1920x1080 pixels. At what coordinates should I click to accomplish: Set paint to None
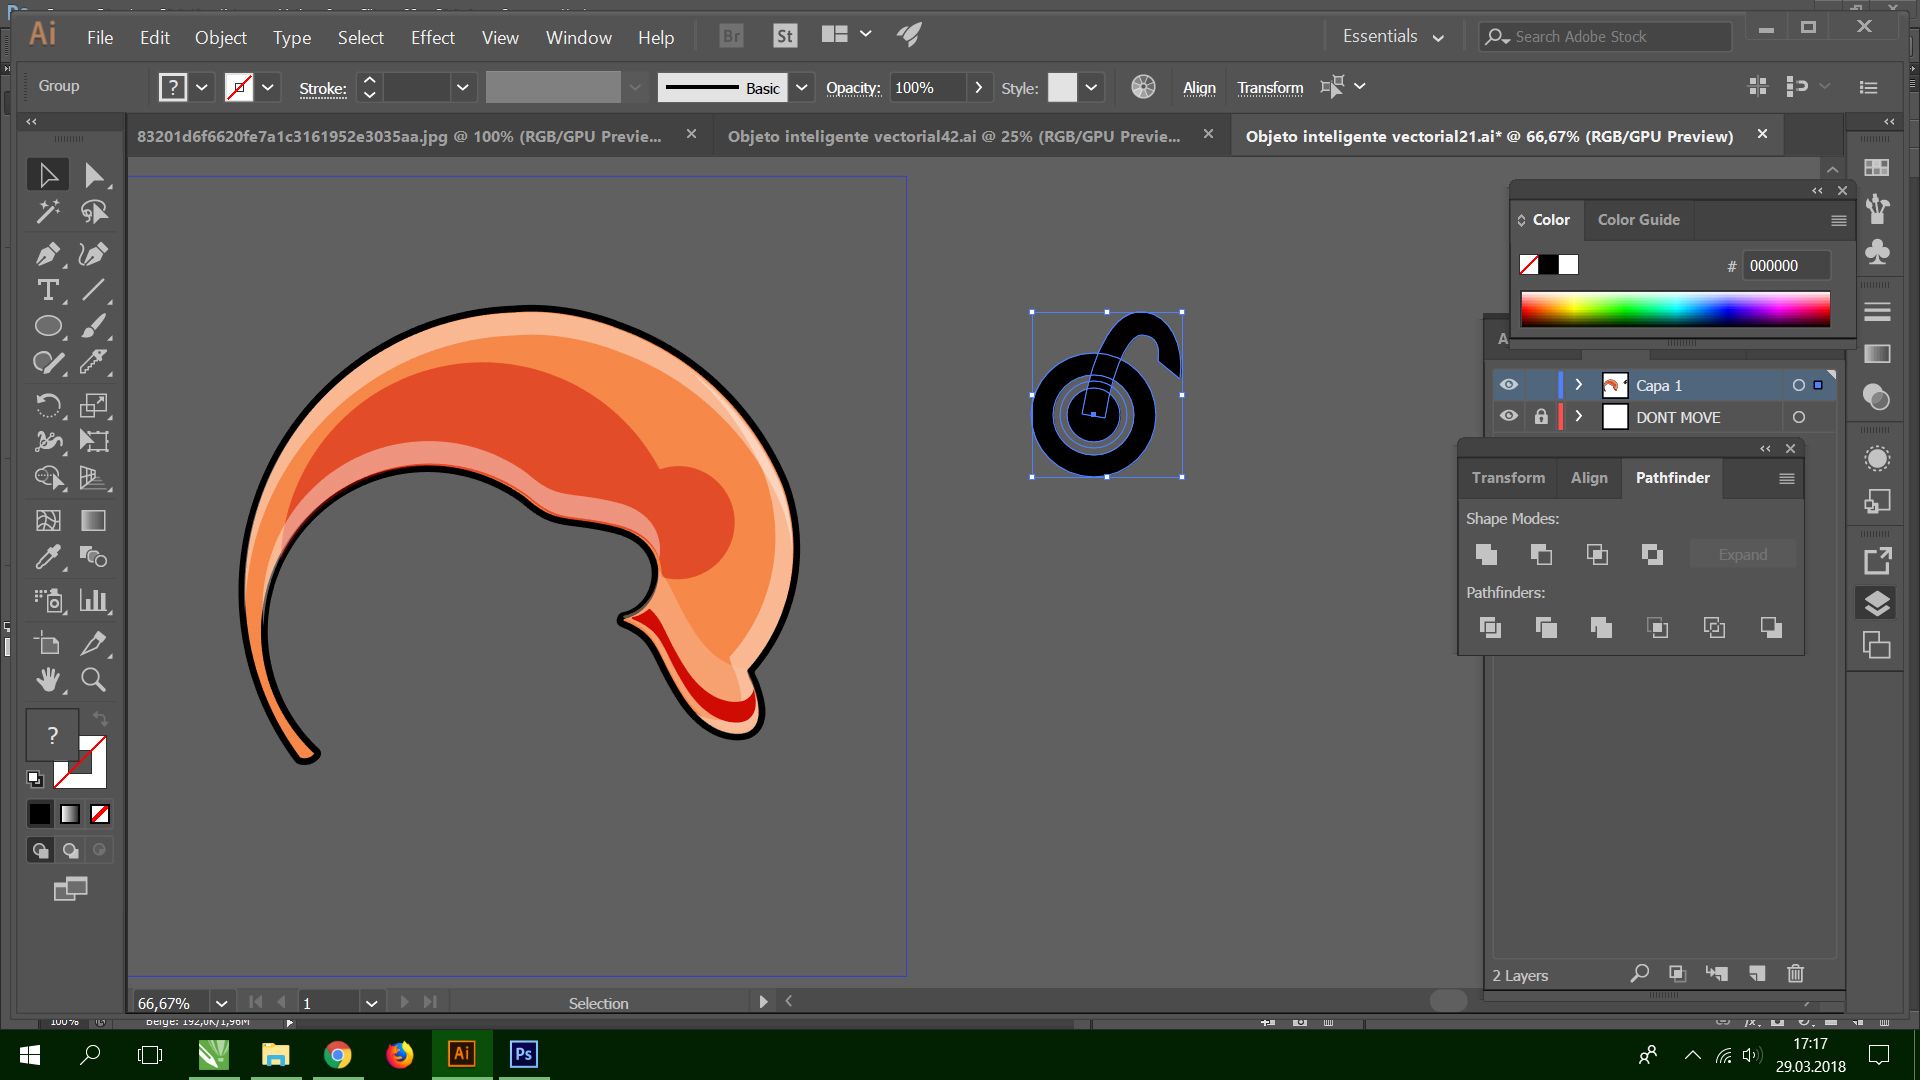[100, 814]
